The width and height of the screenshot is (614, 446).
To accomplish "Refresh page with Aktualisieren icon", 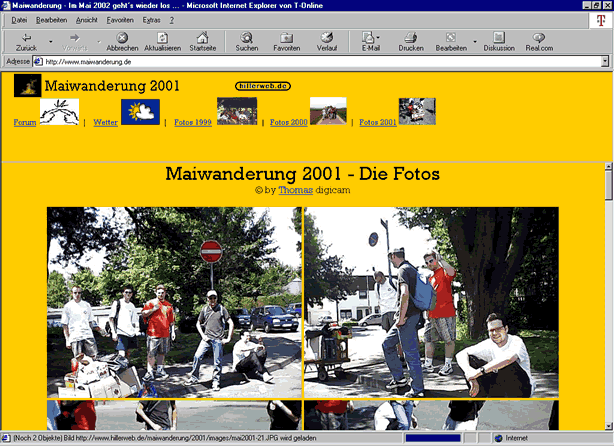I will coord(162,38).
